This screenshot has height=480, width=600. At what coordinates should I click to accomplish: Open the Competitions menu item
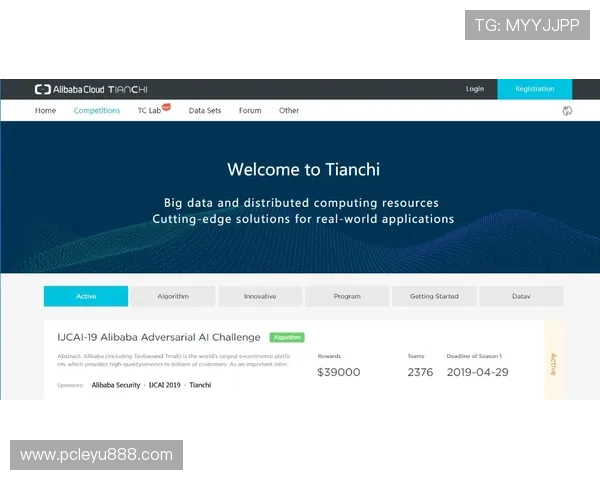pyautogui.click(x=97, y=111)
